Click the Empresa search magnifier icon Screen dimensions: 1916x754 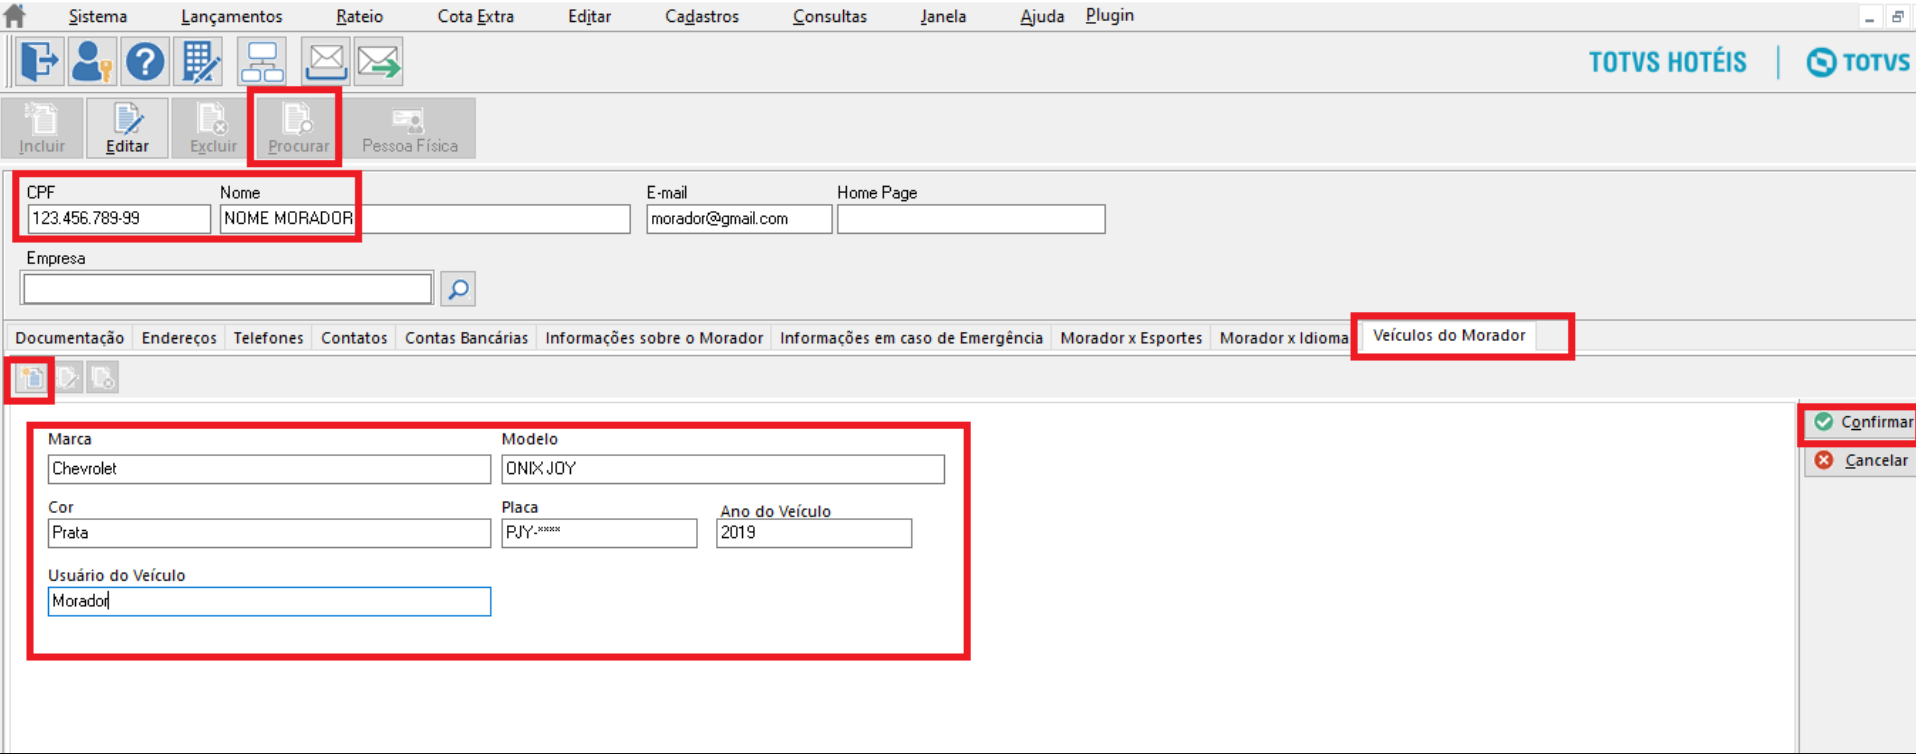(x=458, y=289)
